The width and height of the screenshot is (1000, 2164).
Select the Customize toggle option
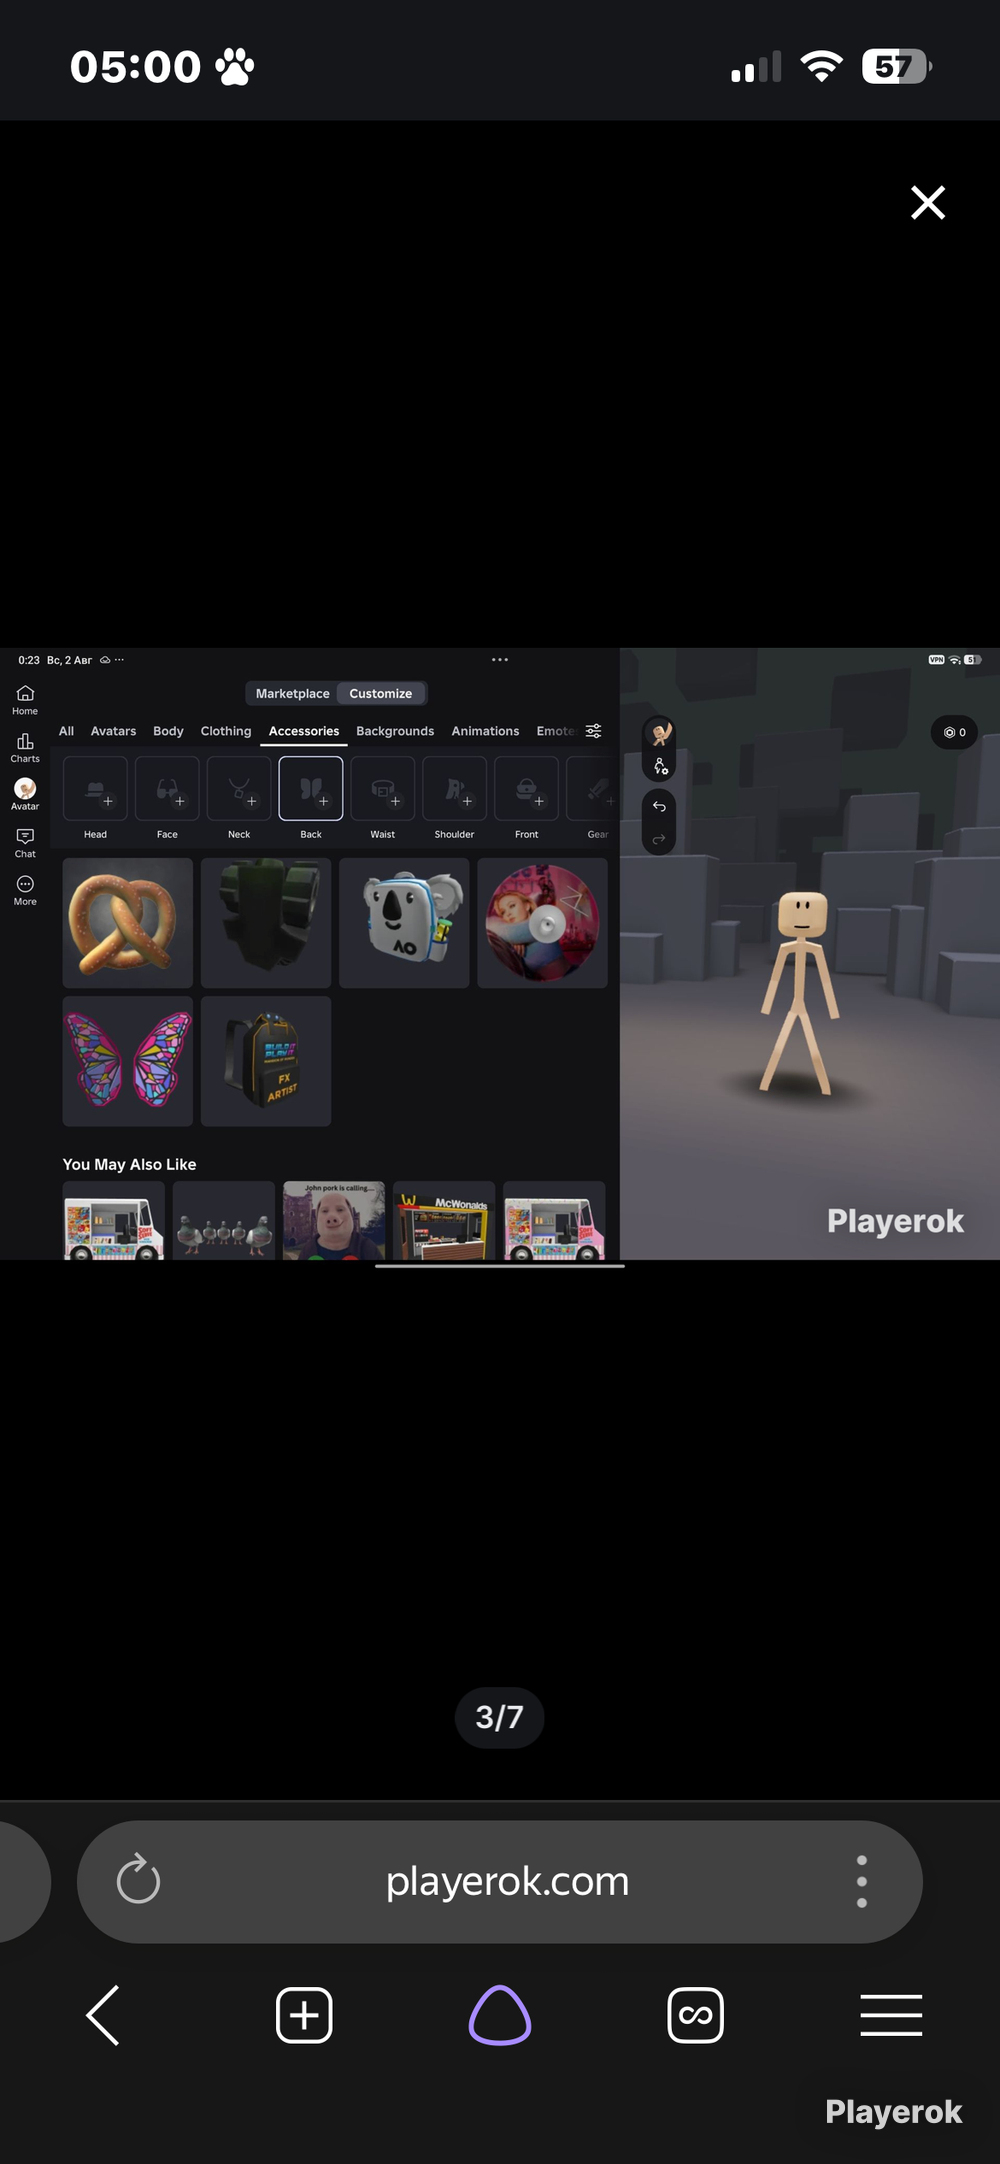coord(381,693)
